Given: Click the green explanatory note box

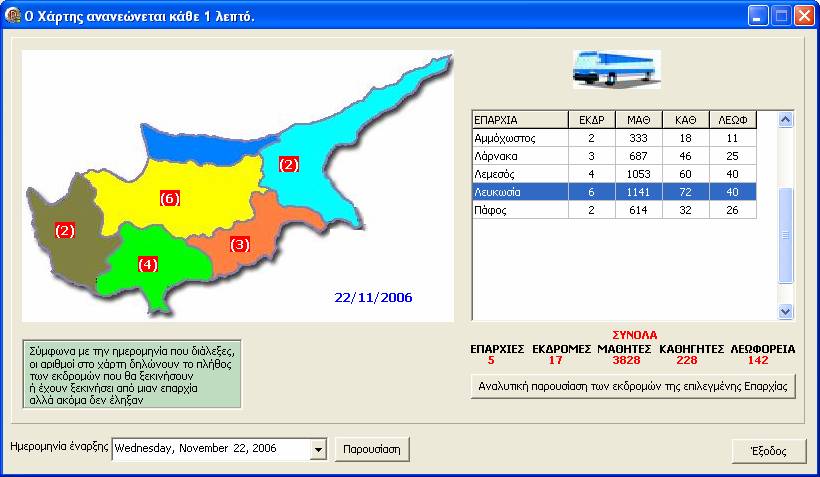Looking at the screenshot, I should coord(132,374).
